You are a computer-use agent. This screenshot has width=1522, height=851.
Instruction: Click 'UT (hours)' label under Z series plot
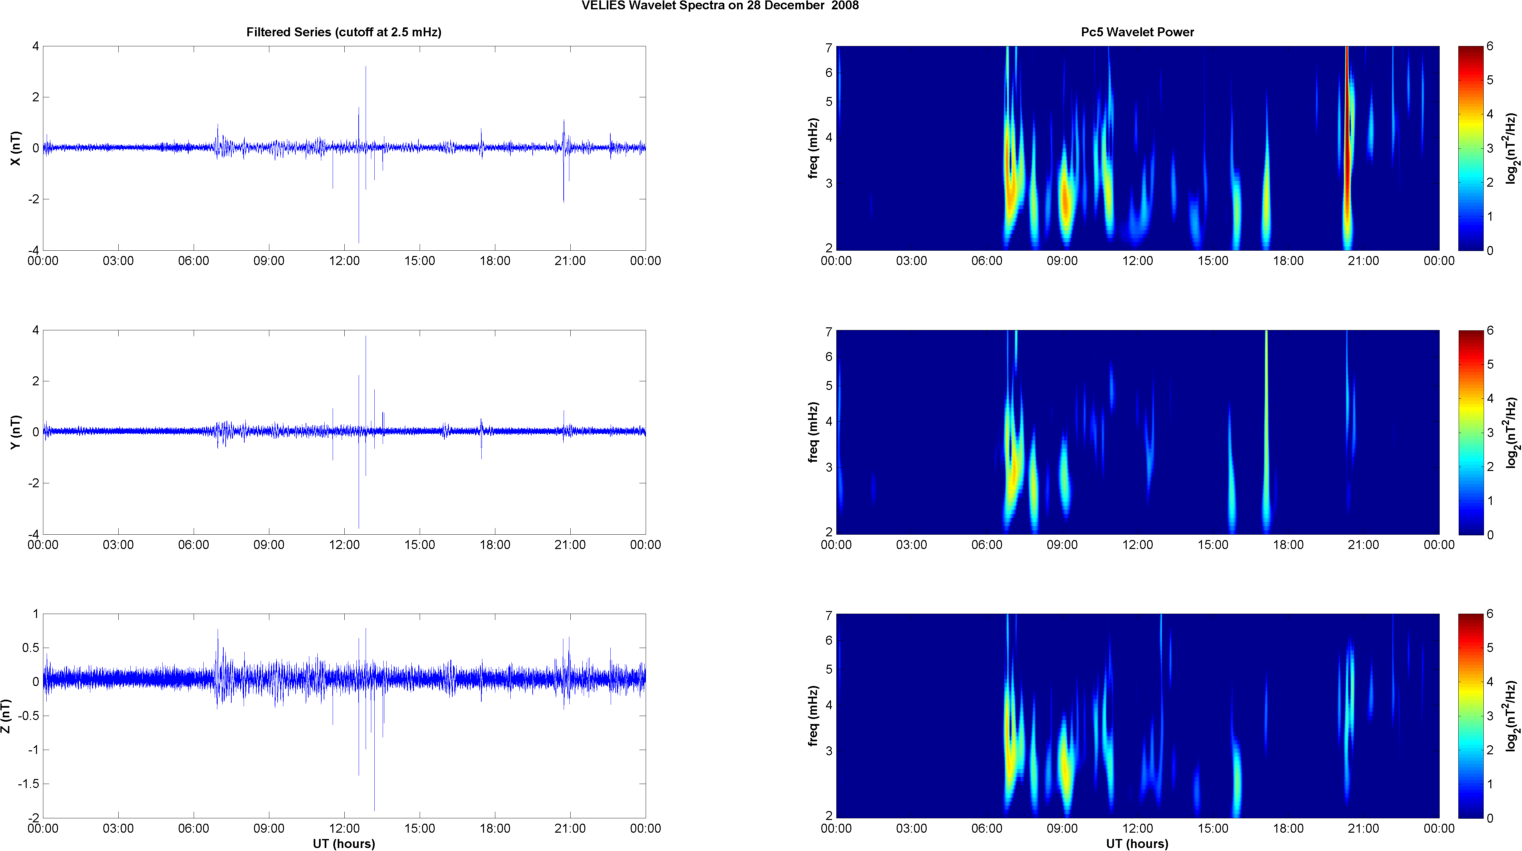point(344,843)
